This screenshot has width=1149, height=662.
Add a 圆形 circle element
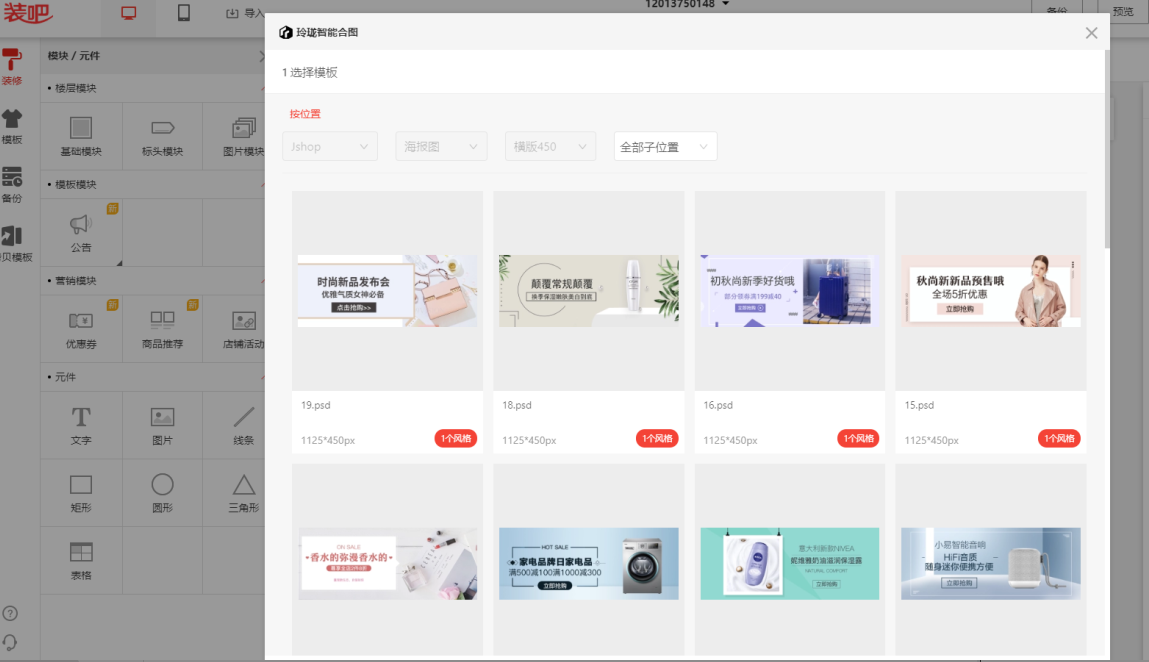163,493
